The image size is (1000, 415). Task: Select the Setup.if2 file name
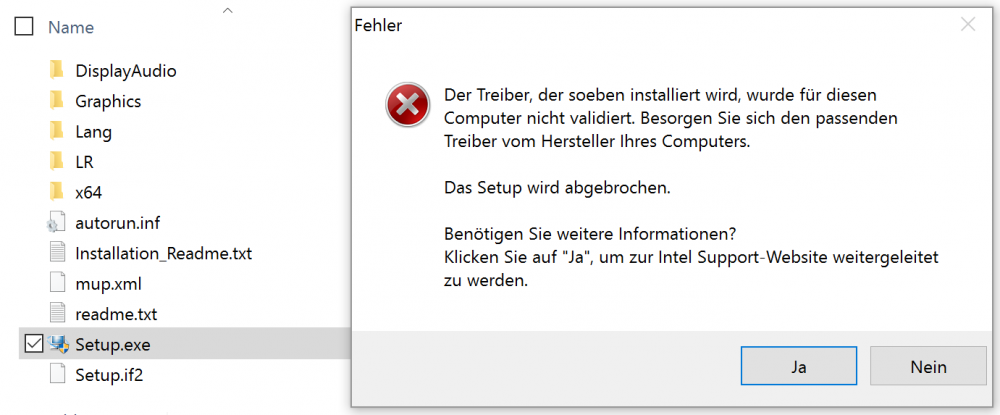pyautogui.click(x=111, y=375)
